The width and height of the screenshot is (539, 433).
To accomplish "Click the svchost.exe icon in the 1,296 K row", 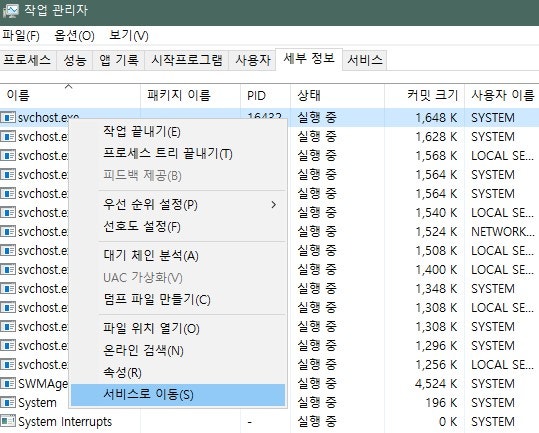I will tap(8, 345).
